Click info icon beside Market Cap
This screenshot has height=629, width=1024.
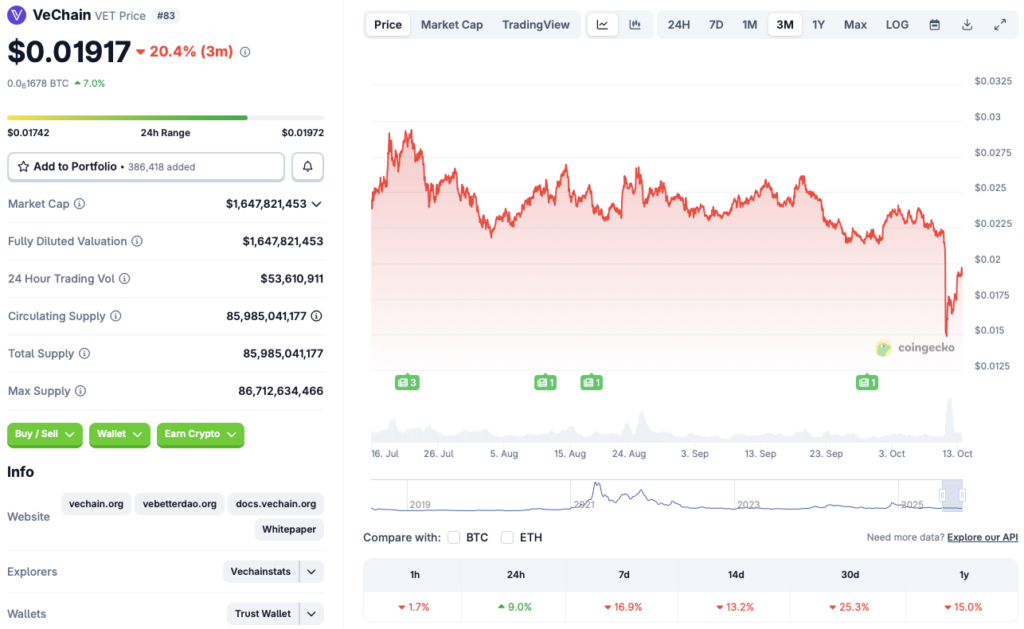point(80,204)
